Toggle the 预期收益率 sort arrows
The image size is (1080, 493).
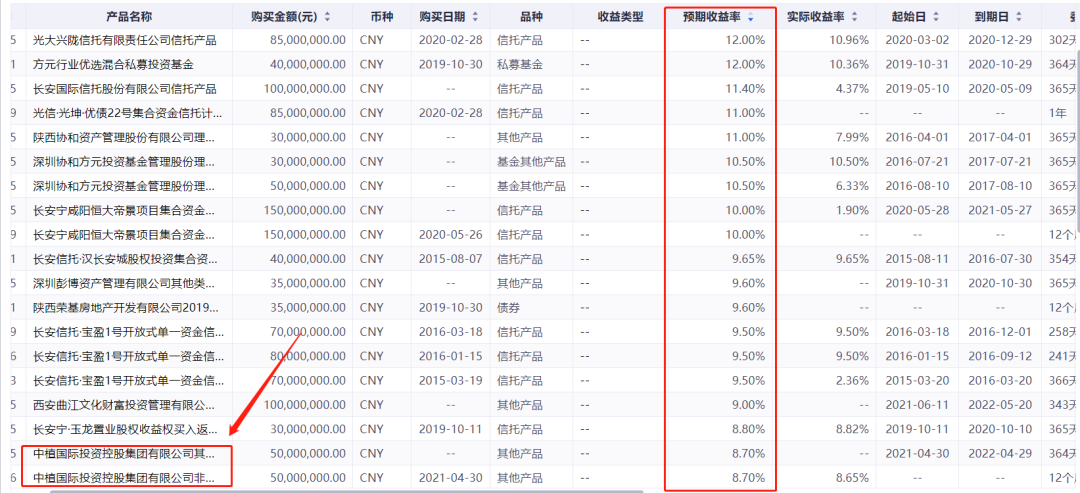click(750, 17)
